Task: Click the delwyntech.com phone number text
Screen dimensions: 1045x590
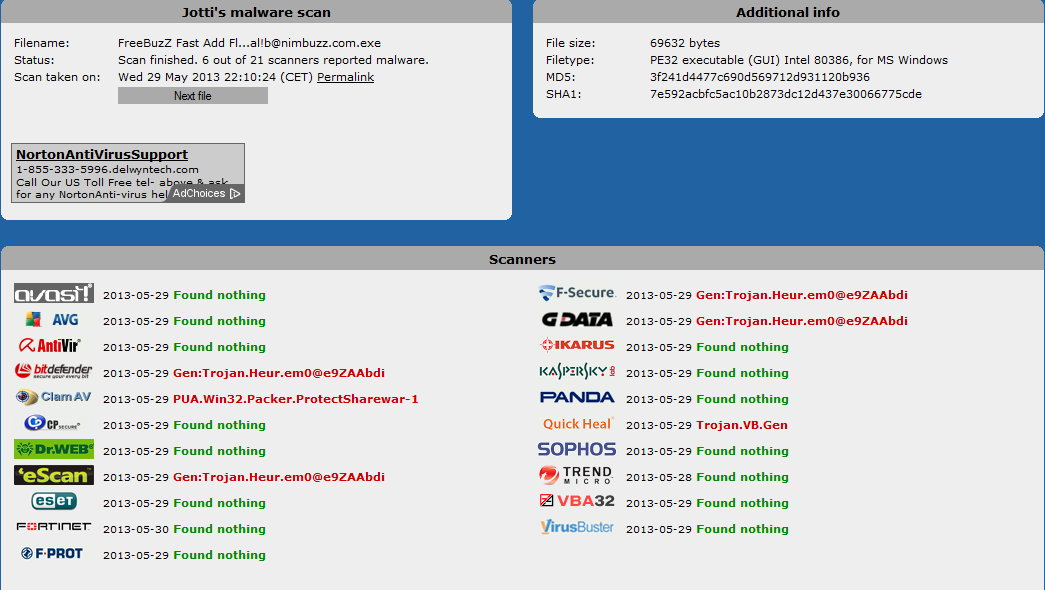Action: coord(107,169)
